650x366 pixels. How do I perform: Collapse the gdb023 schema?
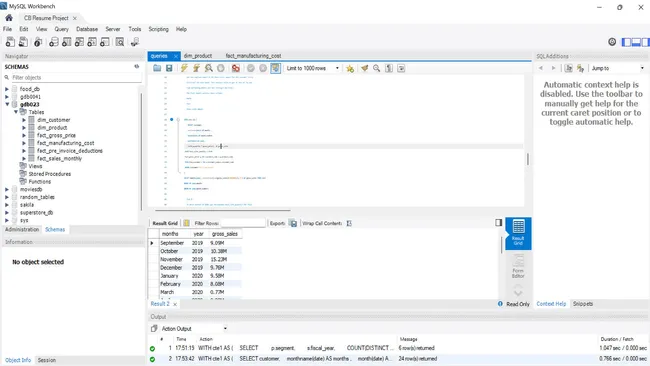tap(7, 104)
